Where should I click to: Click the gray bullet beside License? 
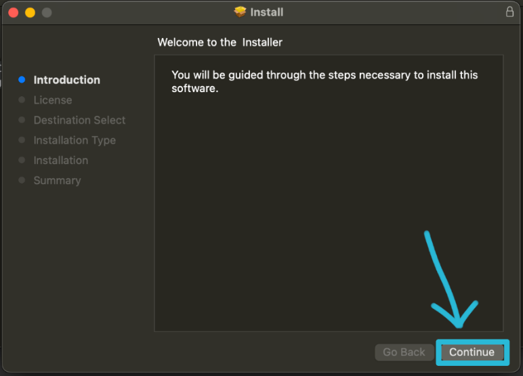[22, 100]
